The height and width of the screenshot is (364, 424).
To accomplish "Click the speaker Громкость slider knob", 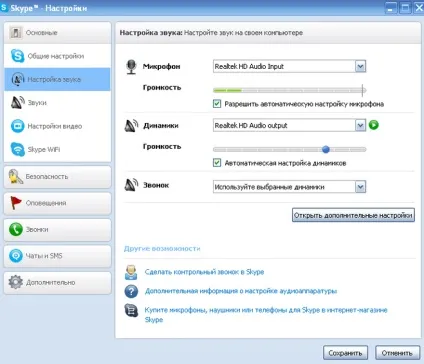I will (x=326, y=149).
